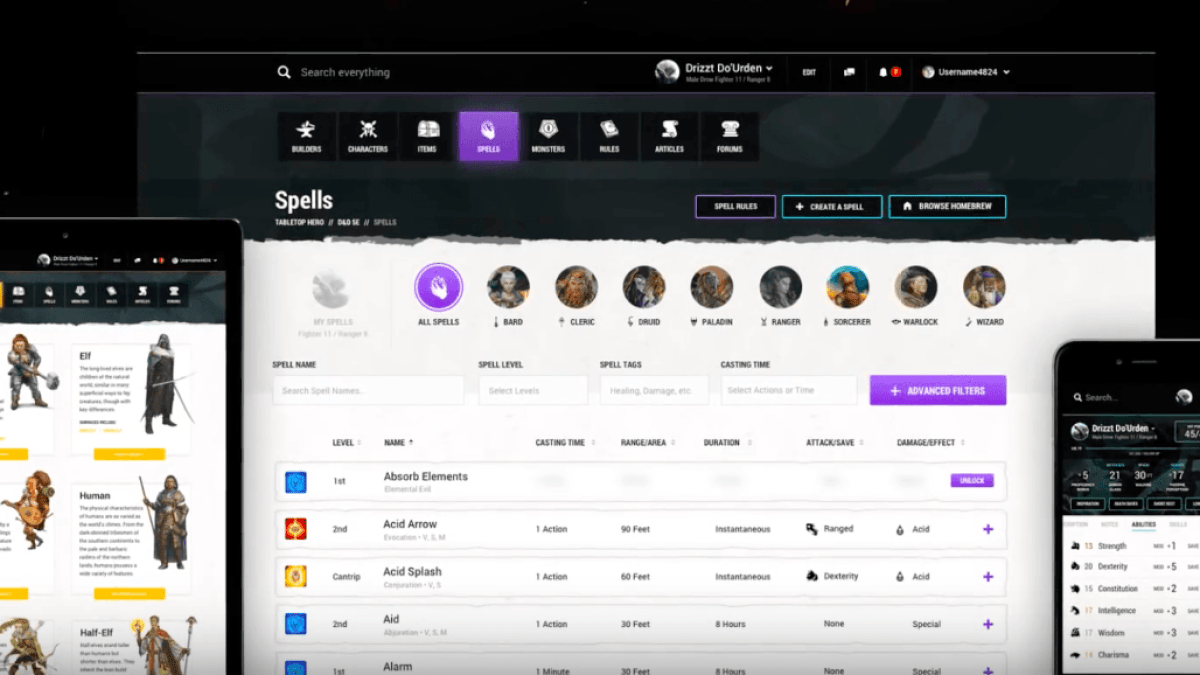The height and width of the screenshot is (675, 1200).
Task: Add Acid Splash with plus icon
Action: (988, 577)
